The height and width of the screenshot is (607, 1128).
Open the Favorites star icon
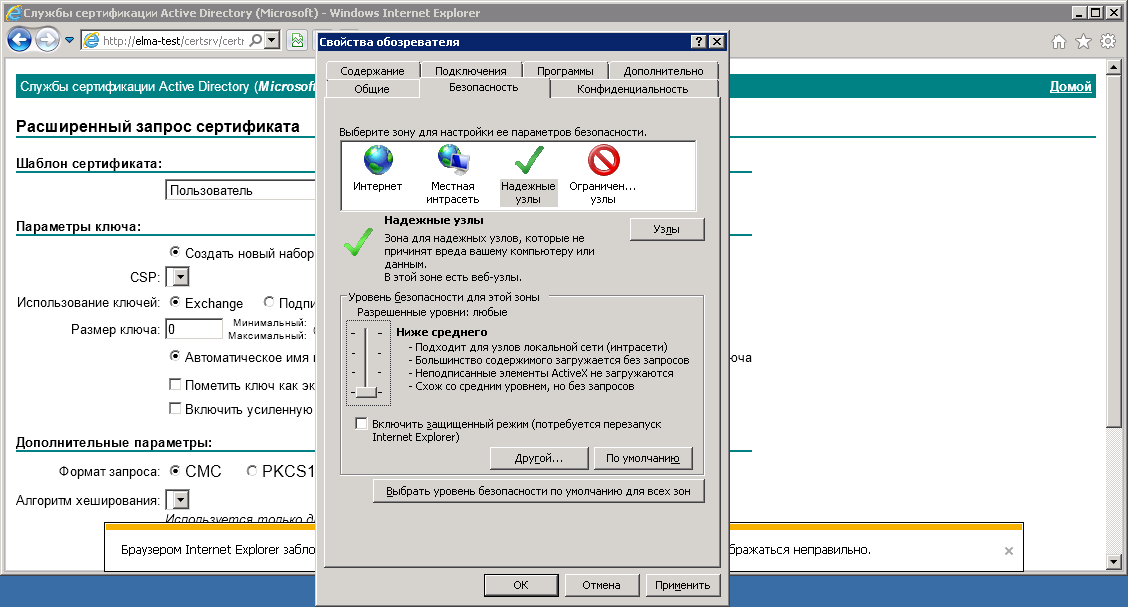(1083, 42)
